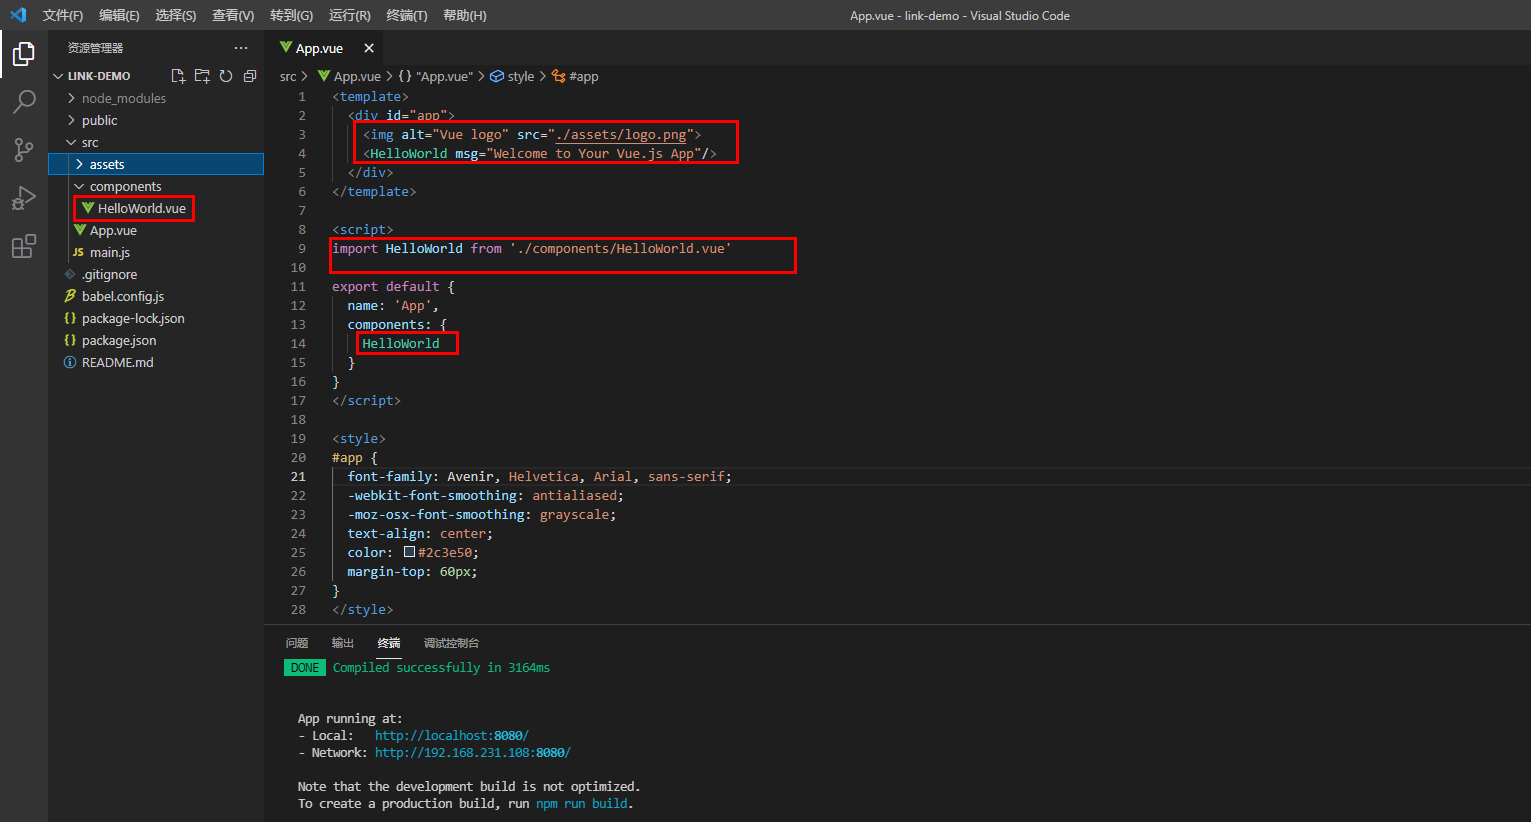Click braces icon beside package-lock.json
The height and width of the screenshot is (822, 1531).
pyautogui.click(x=70, y=318)
